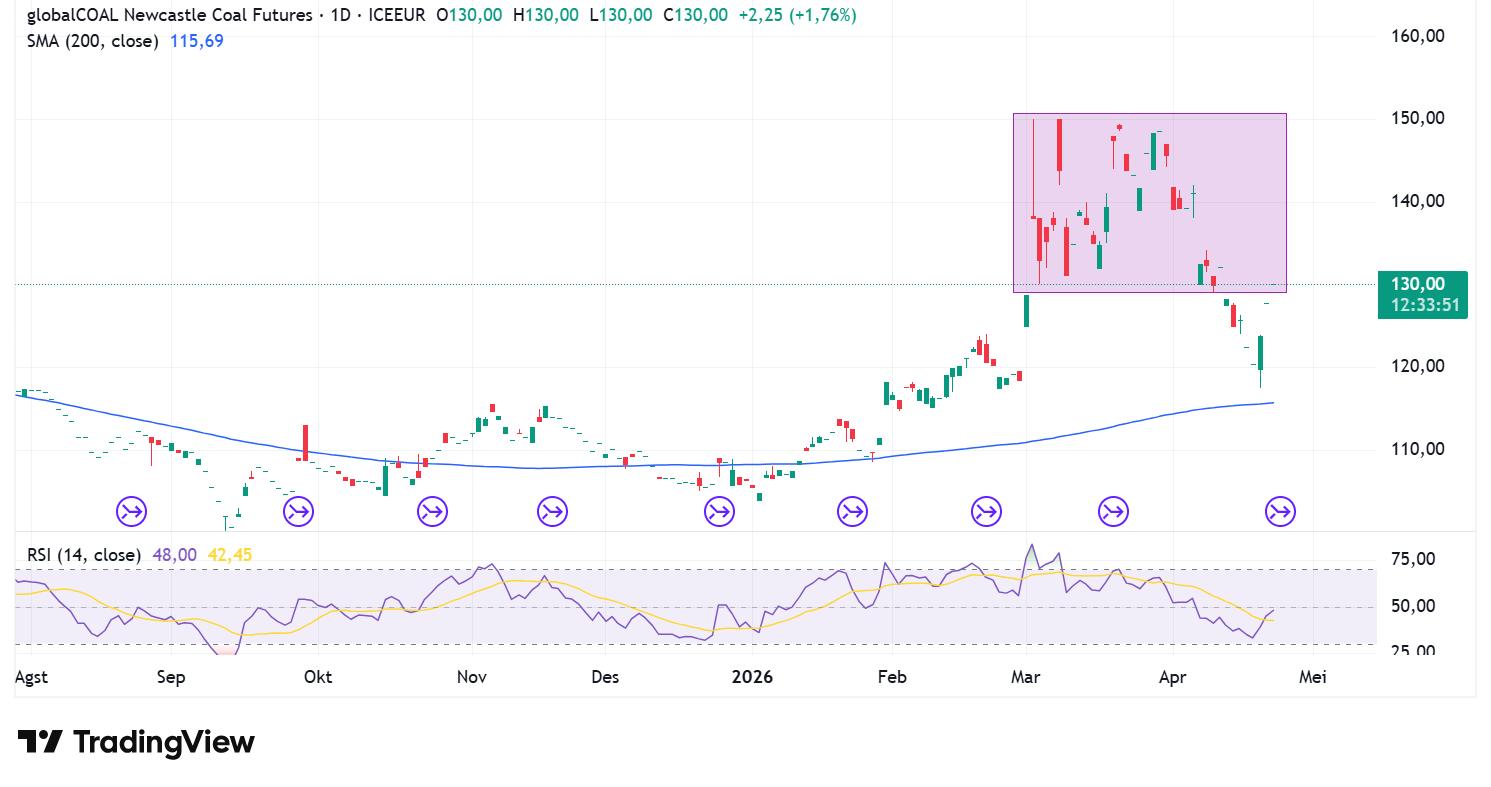Click the RSI scale label 25,00

(1414, 651)
